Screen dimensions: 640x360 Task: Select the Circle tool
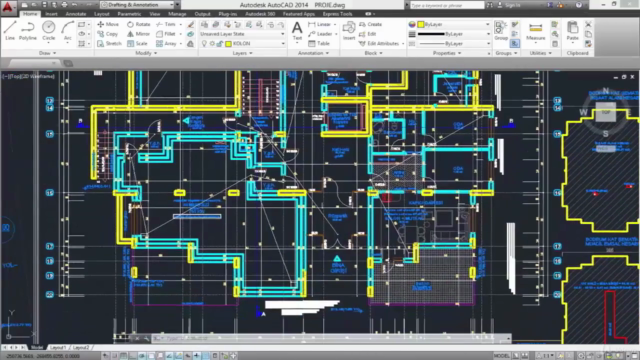pos(49,31)
